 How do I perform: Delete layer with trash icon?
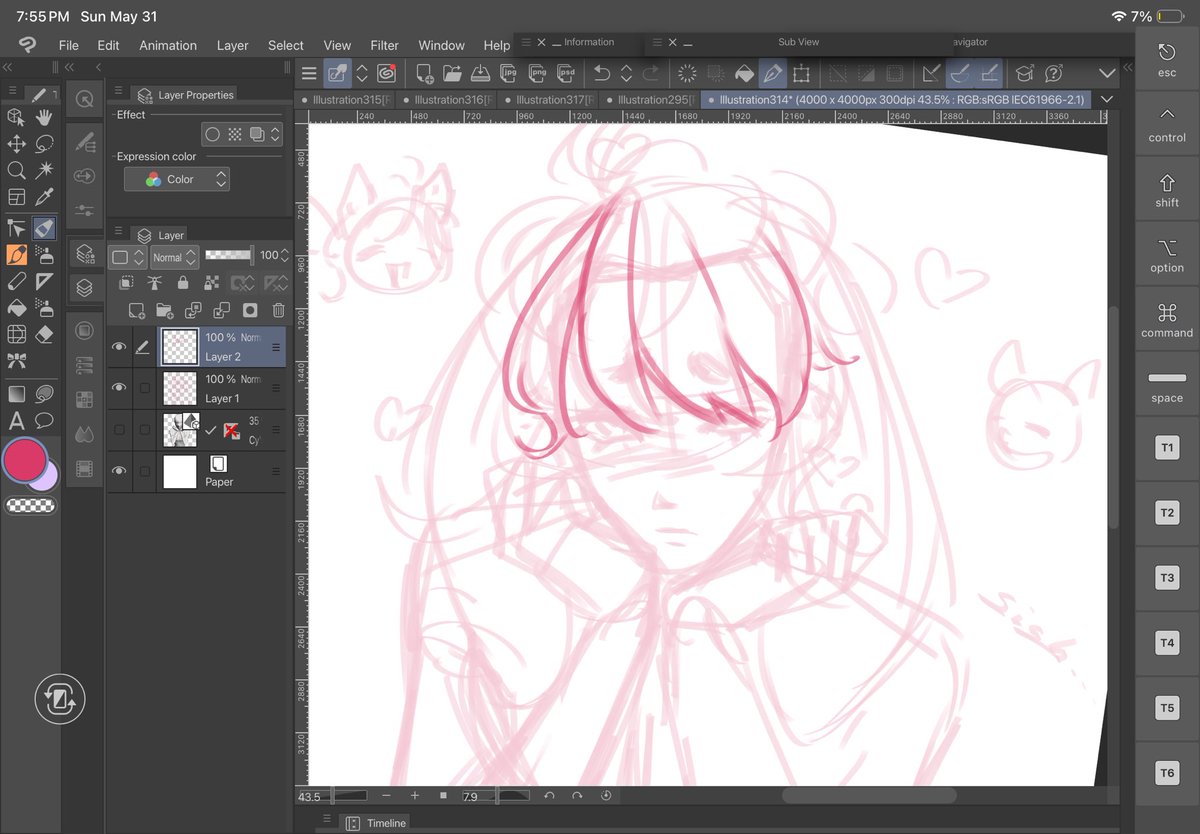tap(279, 311)
